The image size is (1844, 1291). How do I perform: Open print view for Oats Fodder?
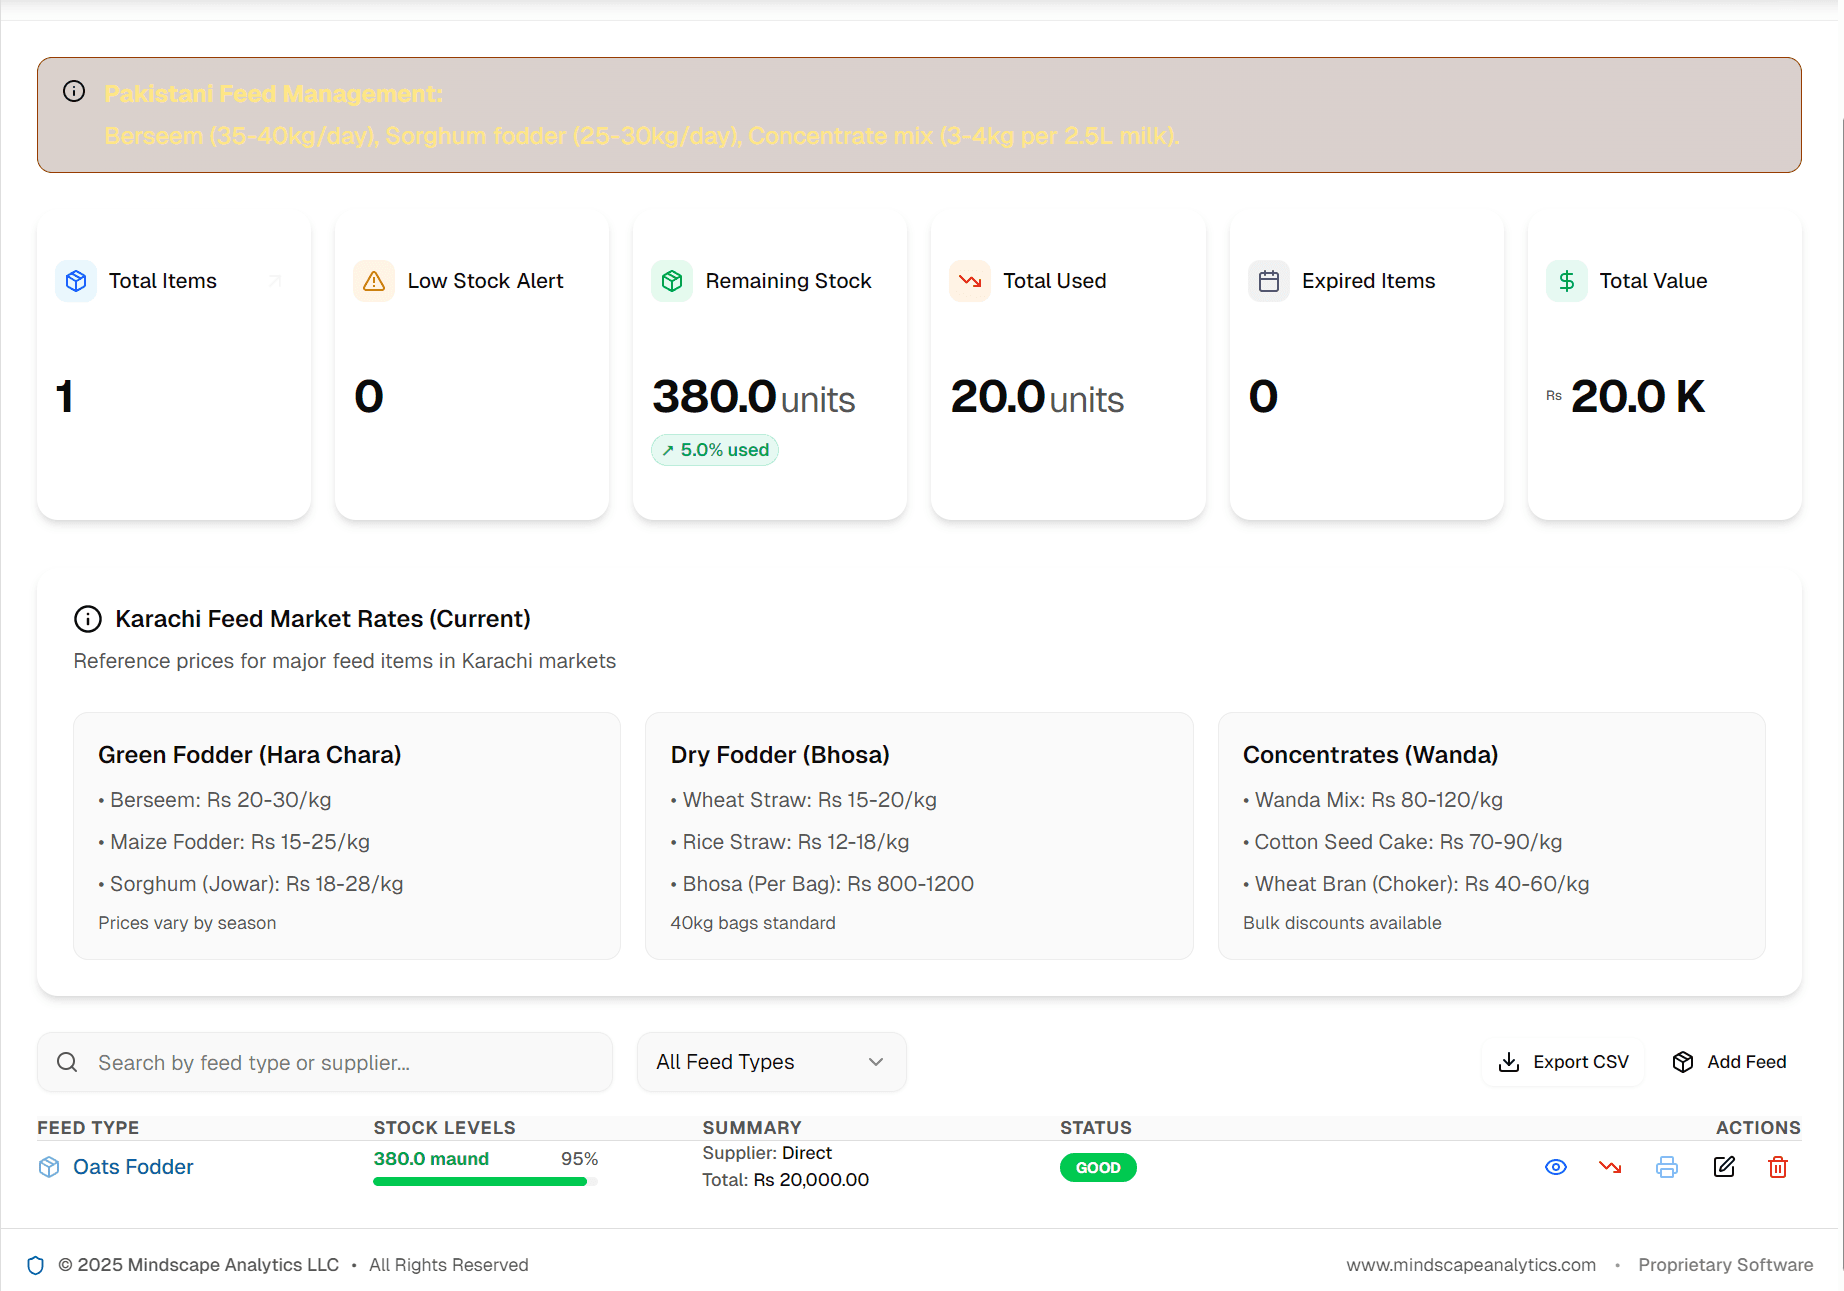tap(1666, 1167)
